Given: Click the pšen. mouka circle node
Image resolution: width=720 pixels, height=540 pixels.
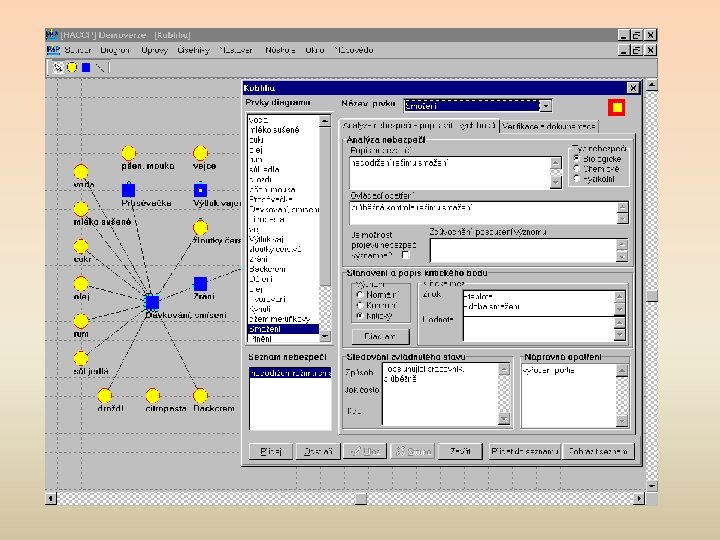Looking at the screenshot, I should (129, 152).
